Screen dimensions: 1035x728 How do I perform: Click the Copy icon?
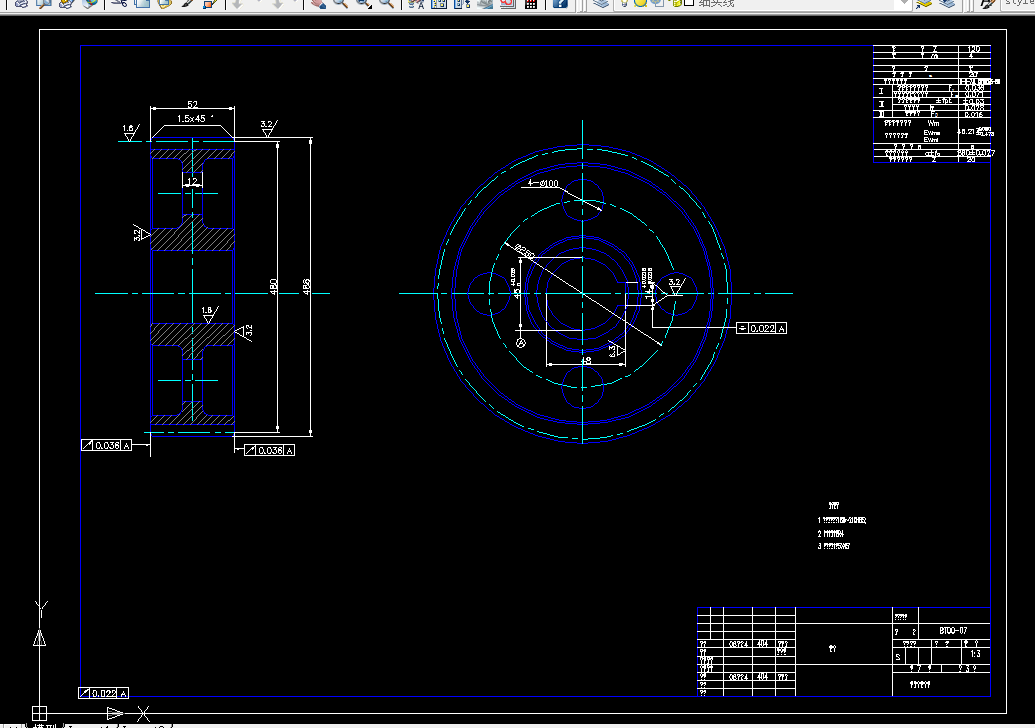(x=142, y=3)
